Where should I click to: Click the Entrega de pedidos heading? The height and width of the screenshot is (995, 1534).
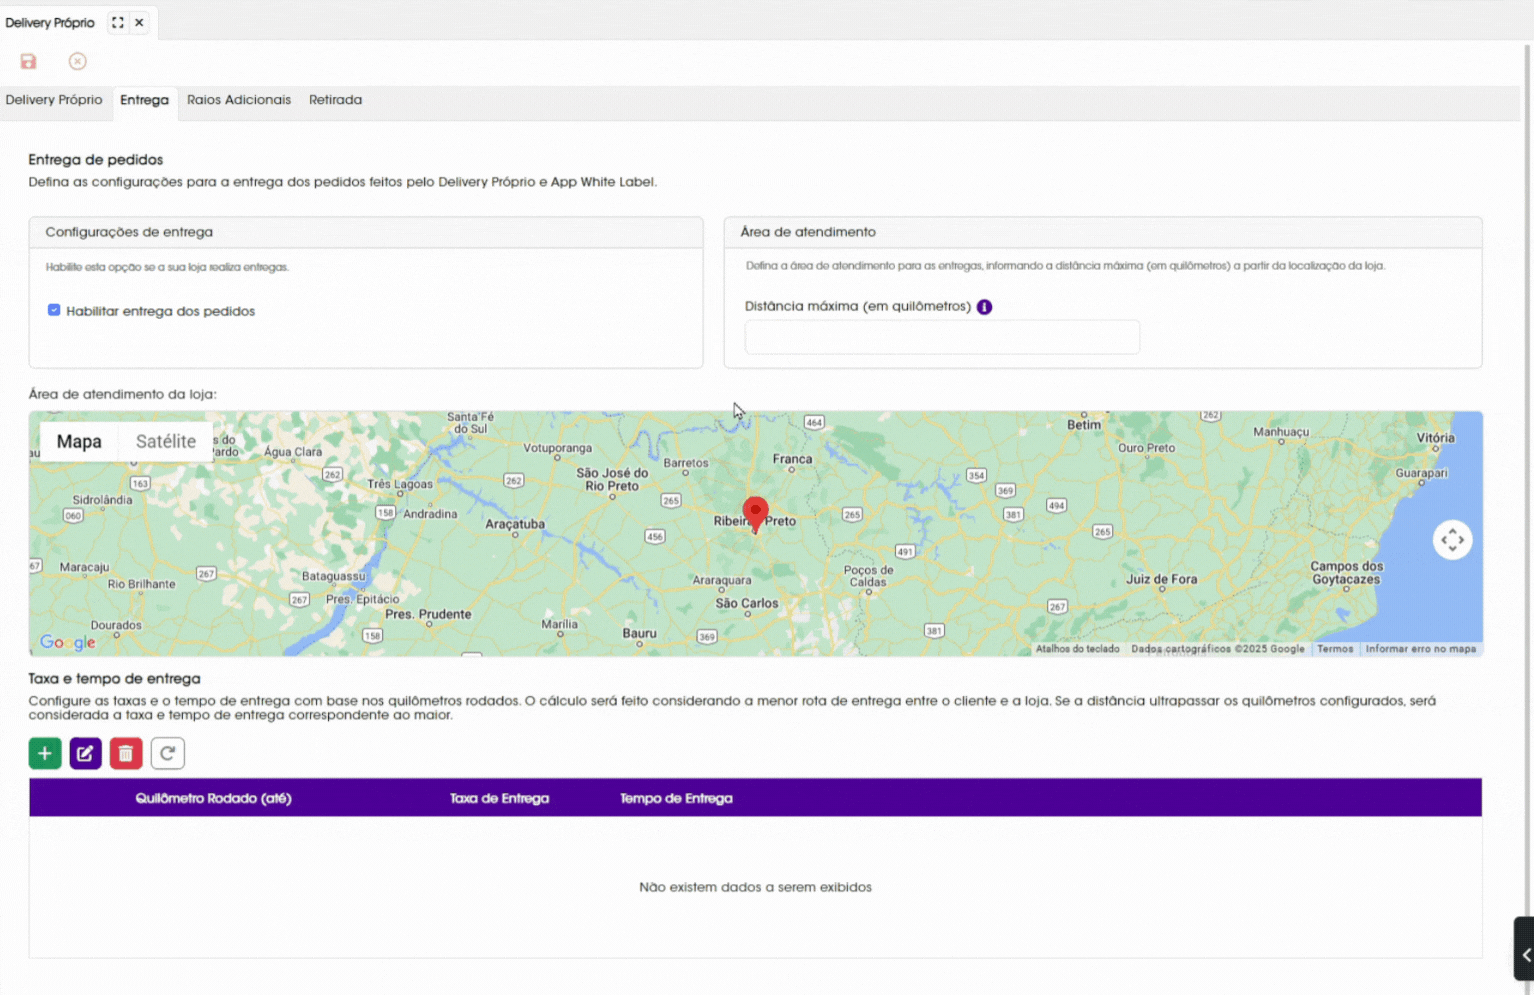(x=95, y=160)
